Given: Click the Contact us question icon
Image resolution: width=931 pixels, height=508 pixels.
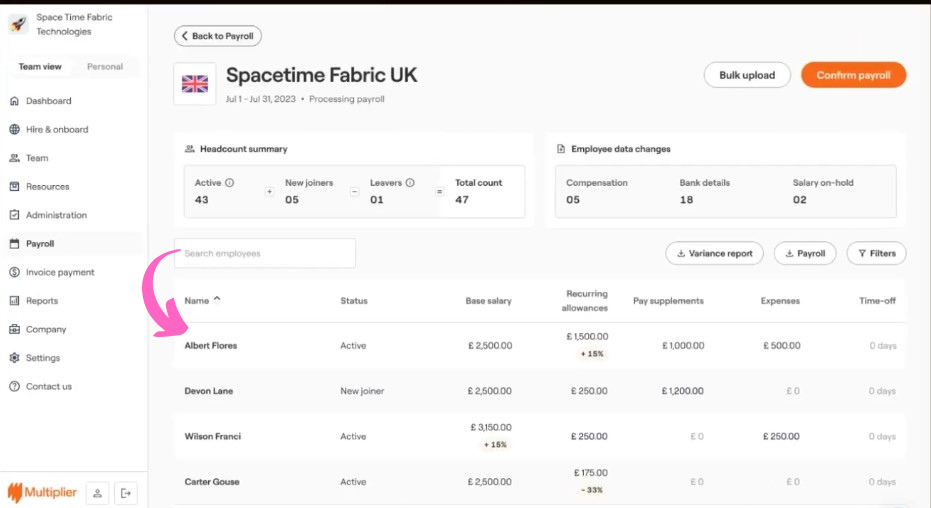Looking at the screenshot, I should (14, 386).
